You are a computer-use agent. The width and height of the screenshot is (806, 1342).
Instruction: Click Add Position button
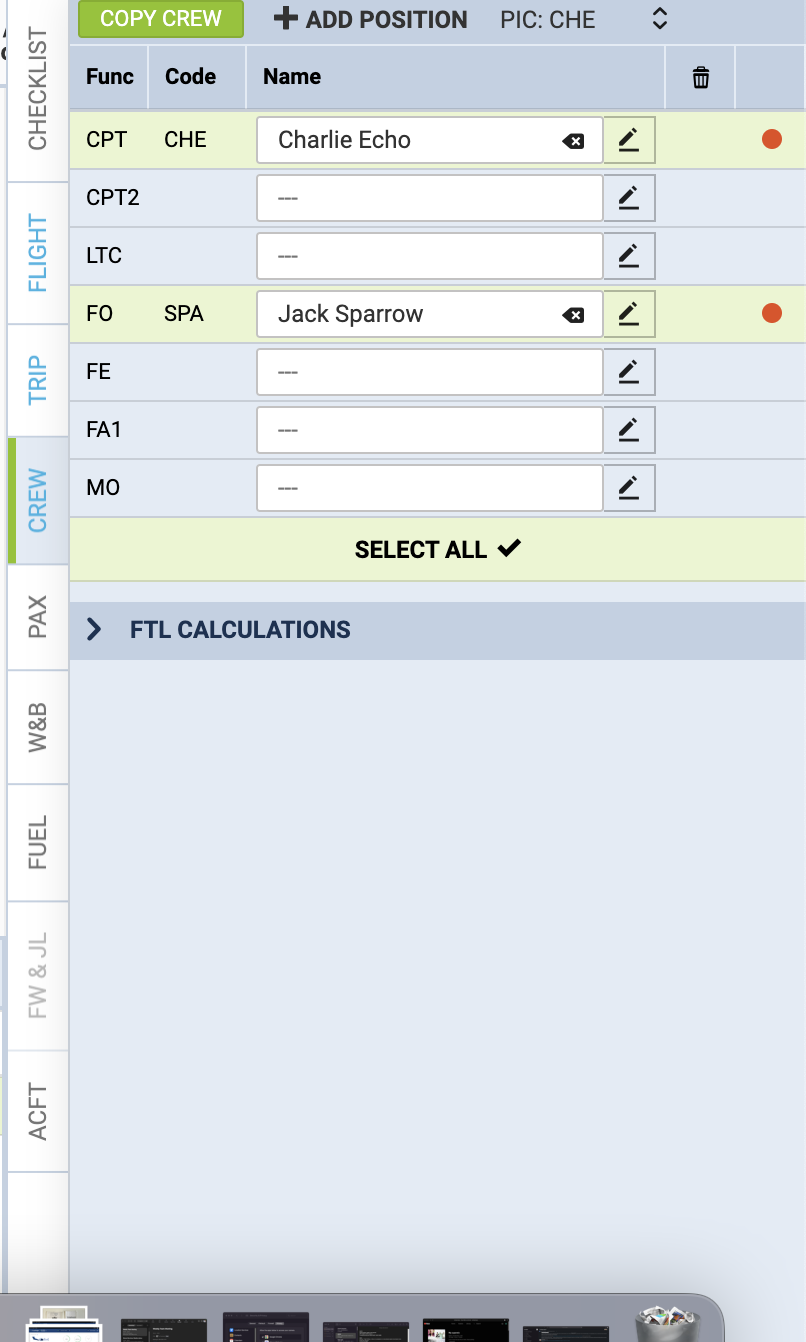pos(370,19)
